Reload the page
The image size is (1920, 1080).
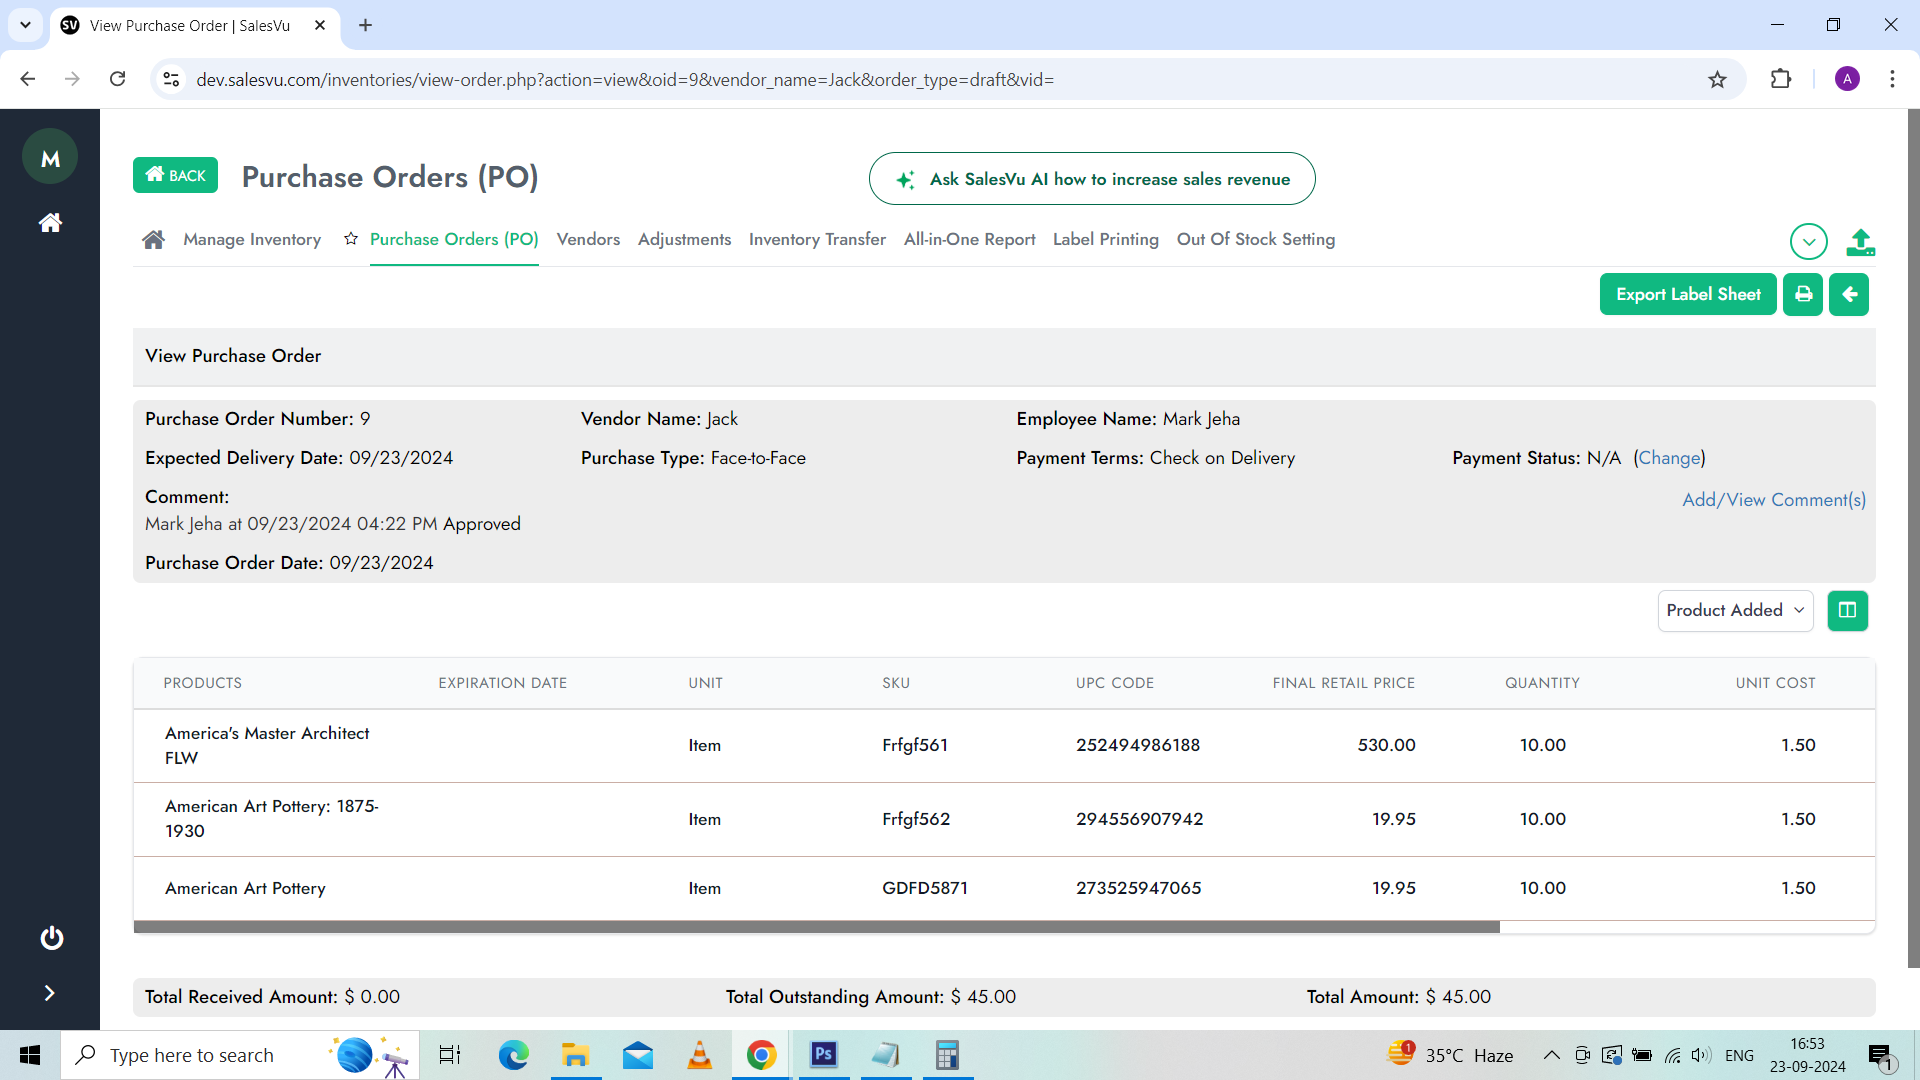click(117, 79)
